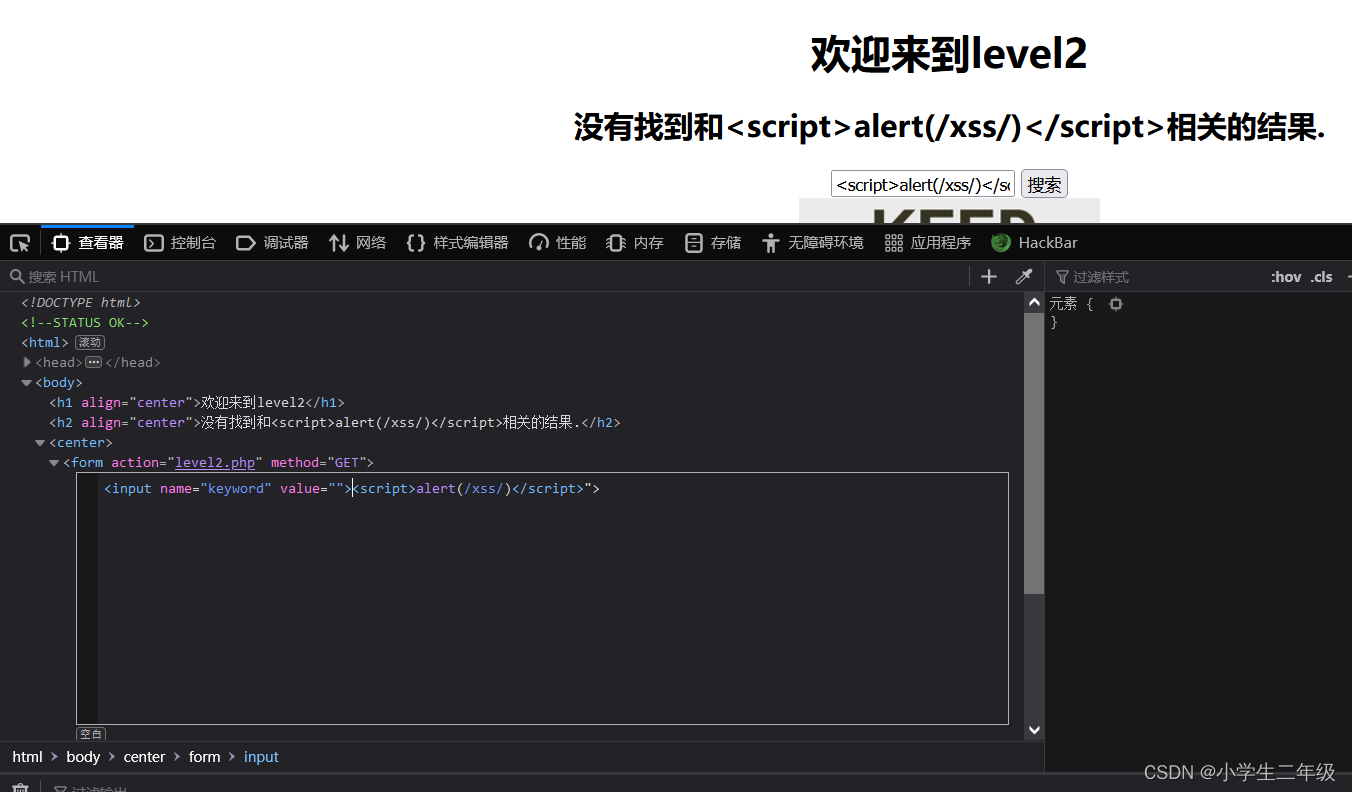The height and width of the screenshot is (792, 1352).
Task: Select the eyedropper color picker icon
Action: tap(1023, 277)
